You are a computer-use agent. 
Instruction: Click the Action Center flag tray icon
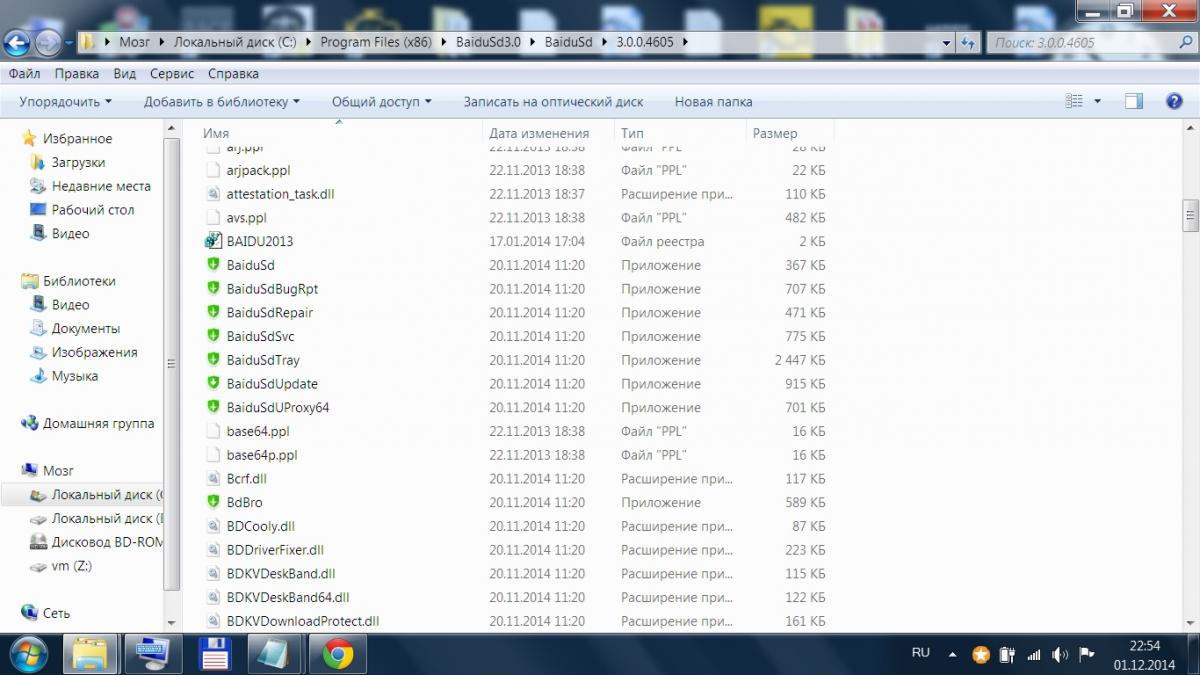[1086, 655]
